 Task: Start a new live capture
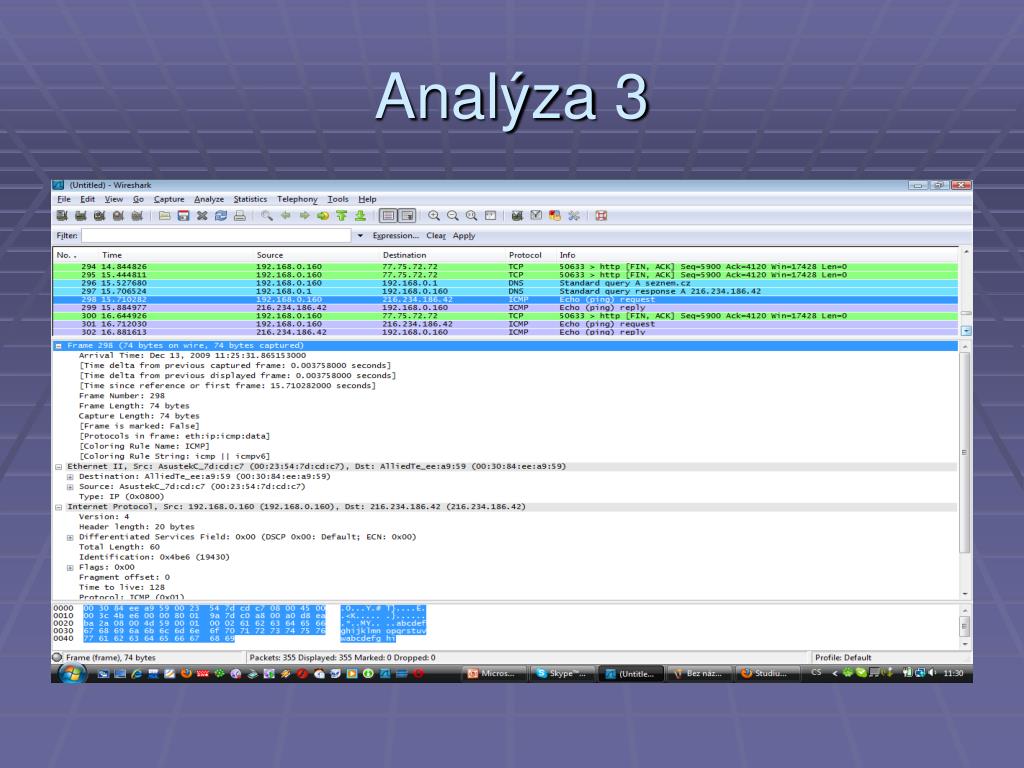[x=99, y=216]
